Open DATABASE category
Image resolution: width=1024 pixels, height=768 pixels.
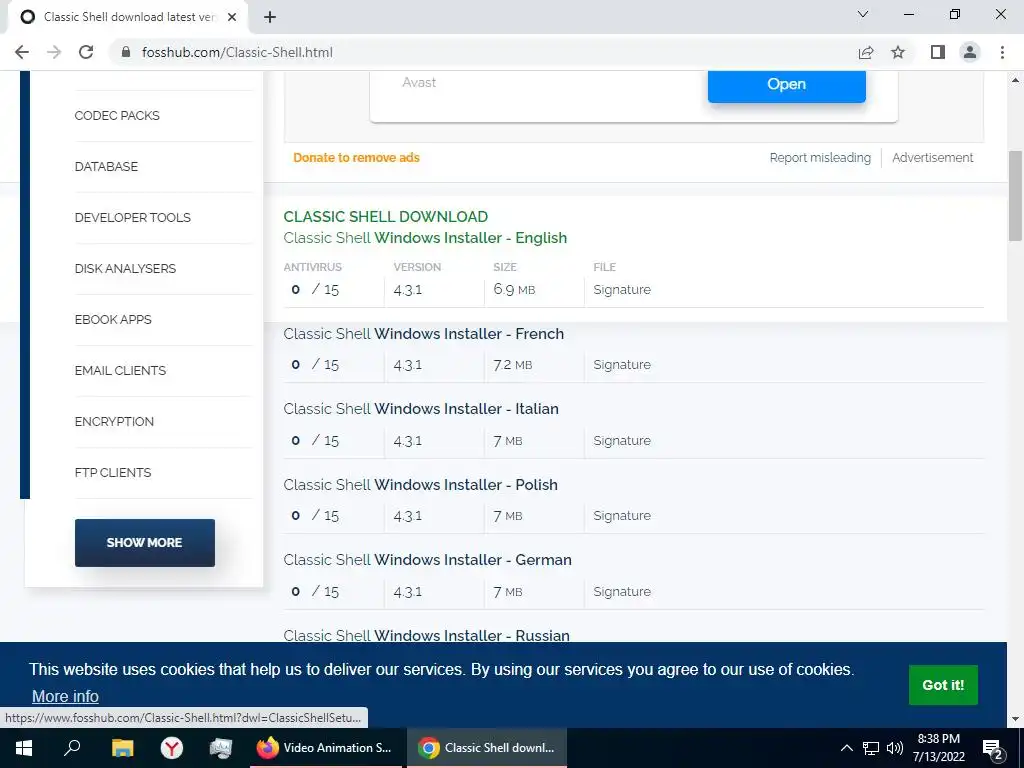coord(106,167)
